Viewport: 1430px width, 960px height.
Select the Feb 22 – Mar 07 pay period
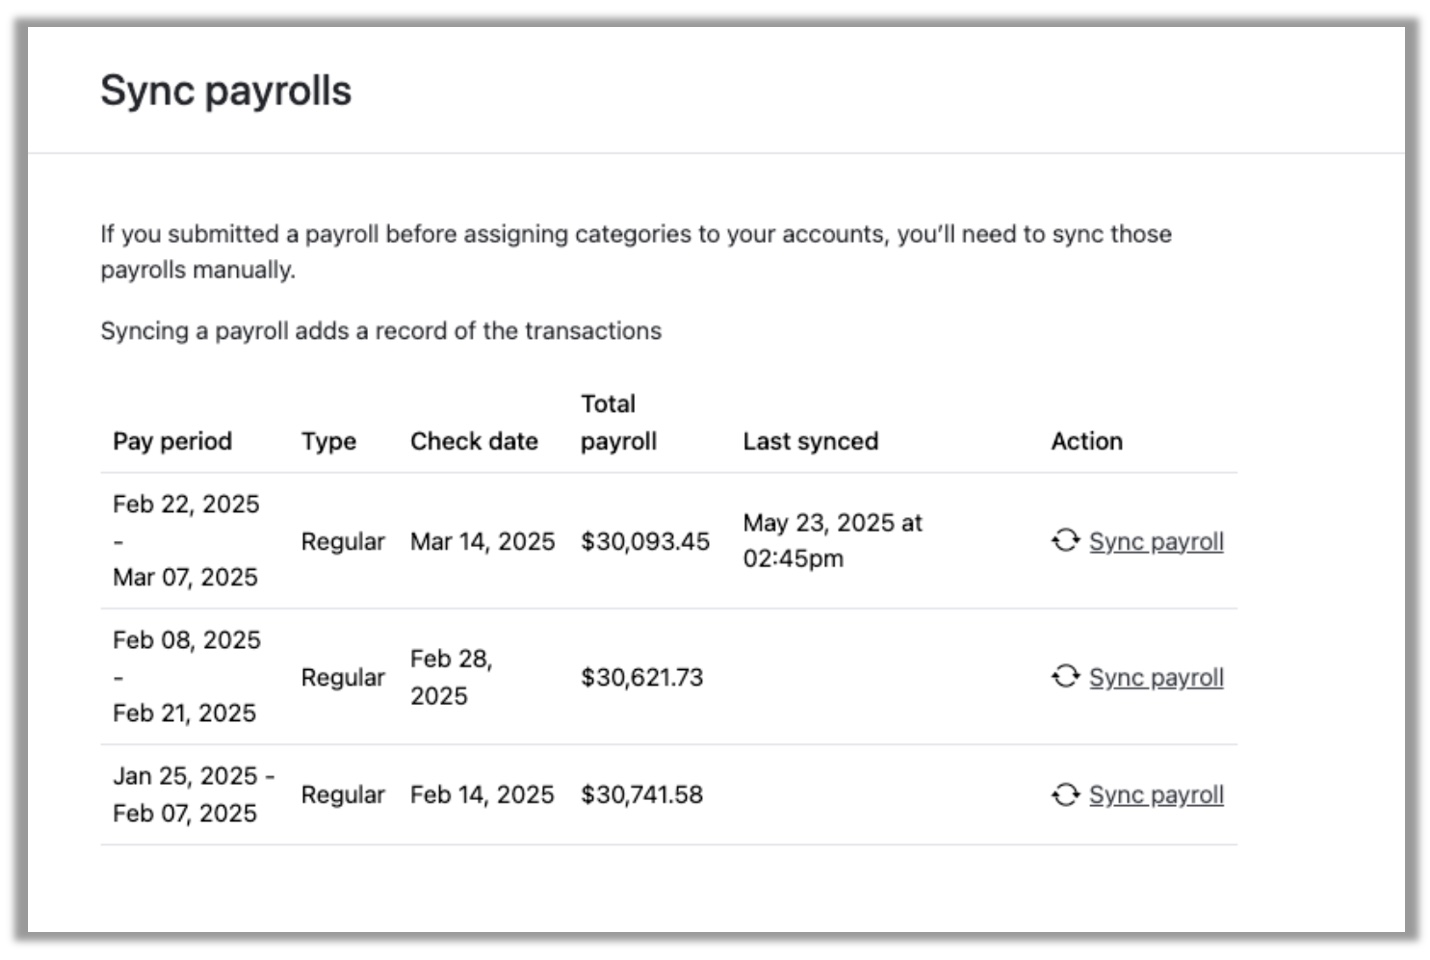186,540
